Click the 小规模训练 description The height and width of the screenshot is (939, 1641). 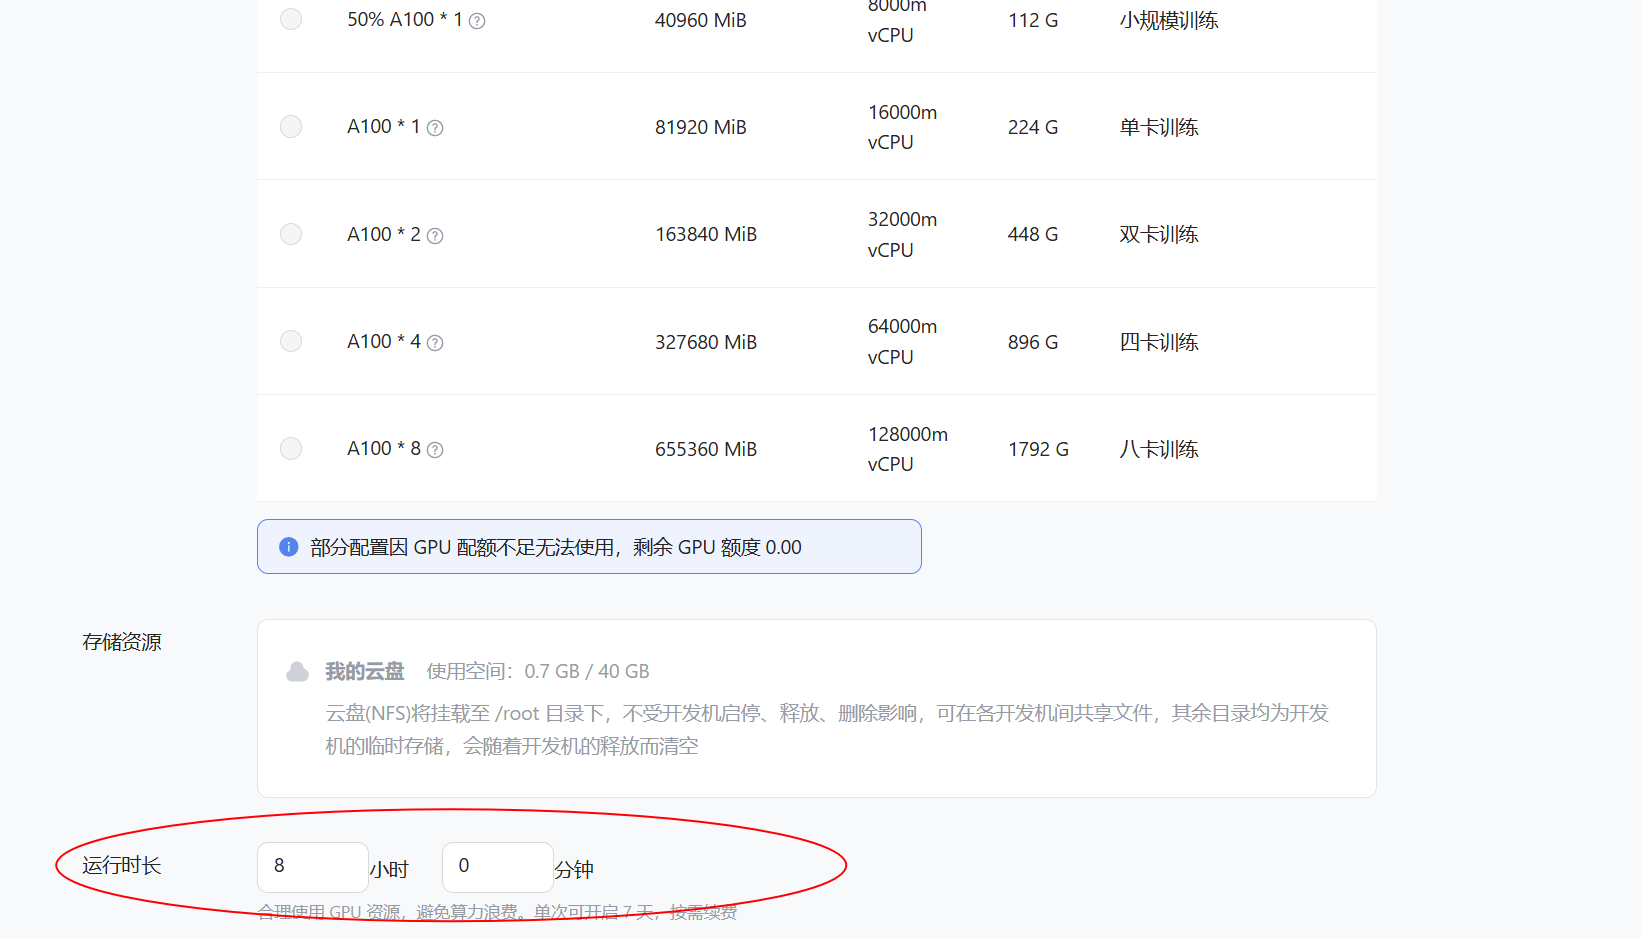[1169, 20]
